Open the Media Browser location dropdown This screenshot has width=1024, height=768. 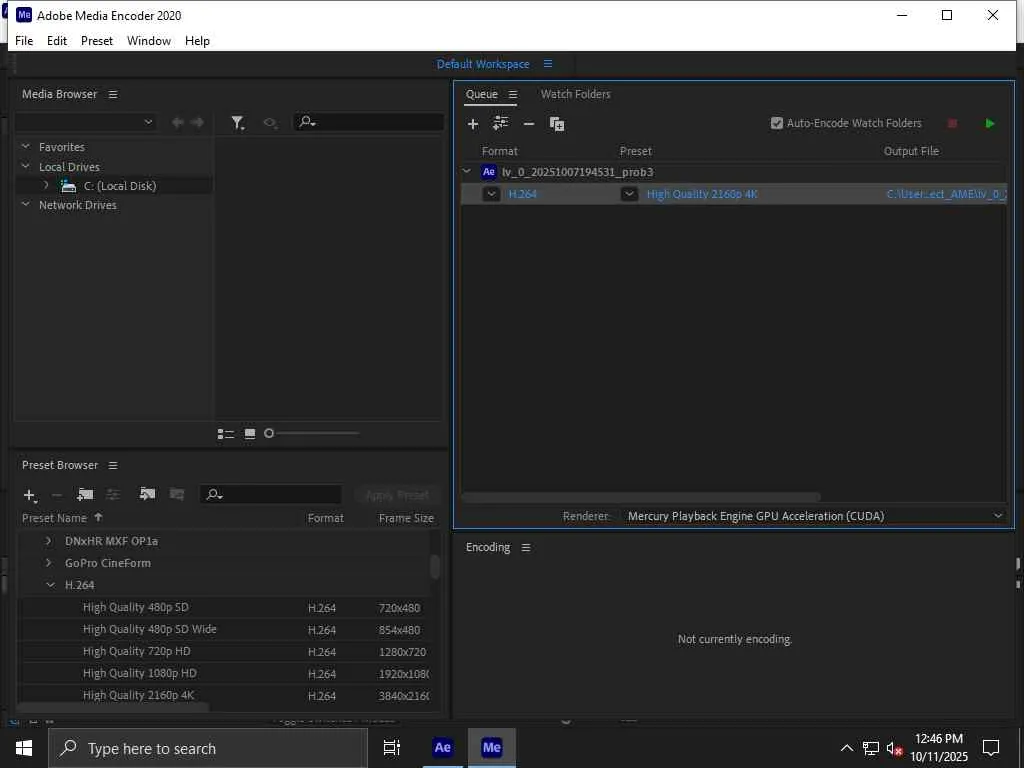(86, 122)
